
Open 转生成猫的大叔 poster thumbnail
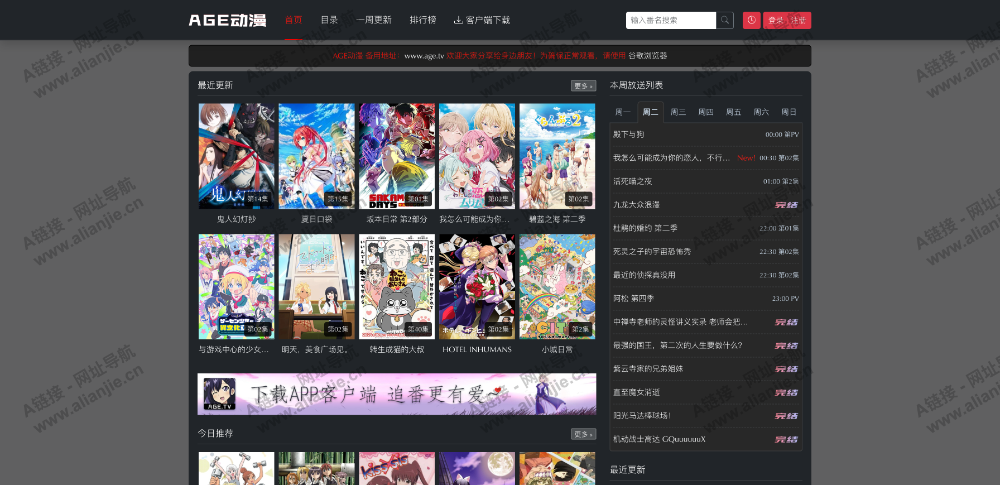397,287
